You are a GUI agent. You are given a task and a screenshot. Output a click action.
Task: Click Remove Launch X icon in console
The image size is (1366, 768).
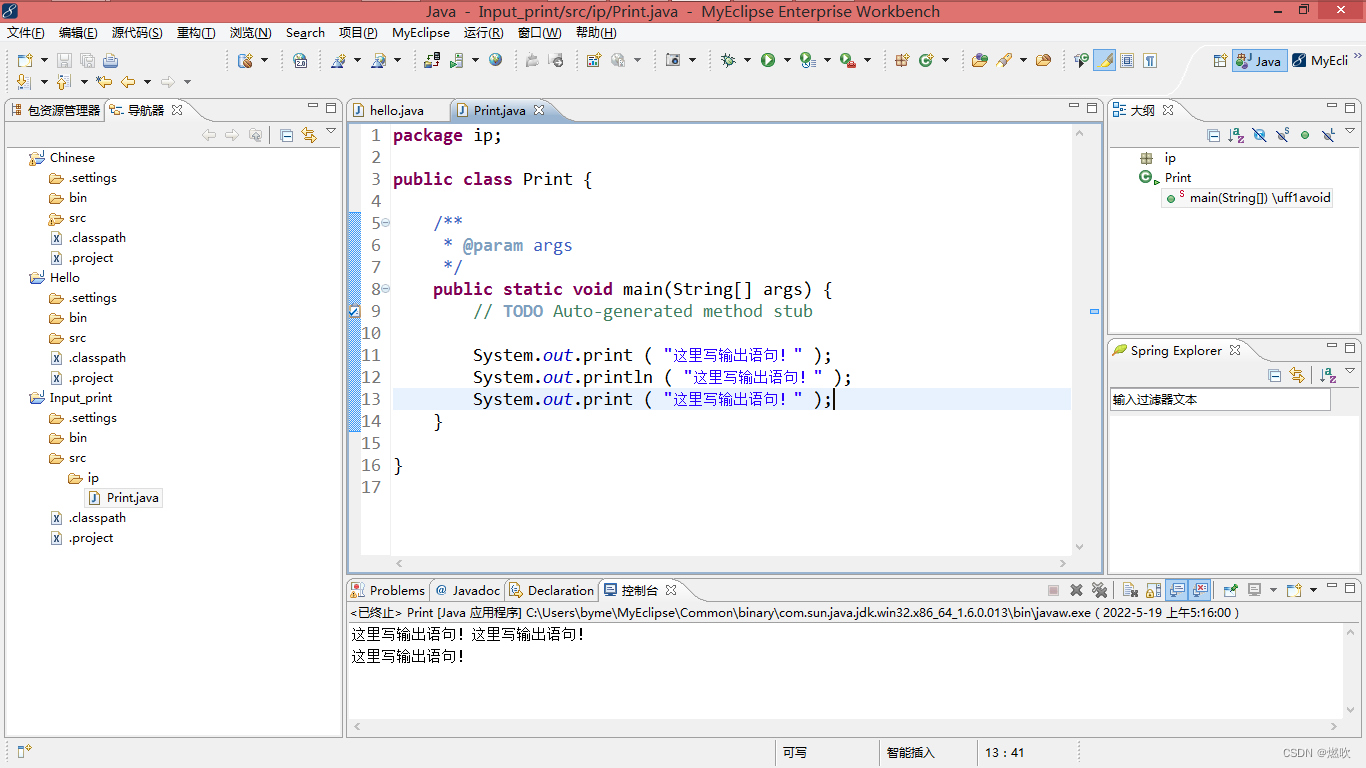tap(1076, 590)
